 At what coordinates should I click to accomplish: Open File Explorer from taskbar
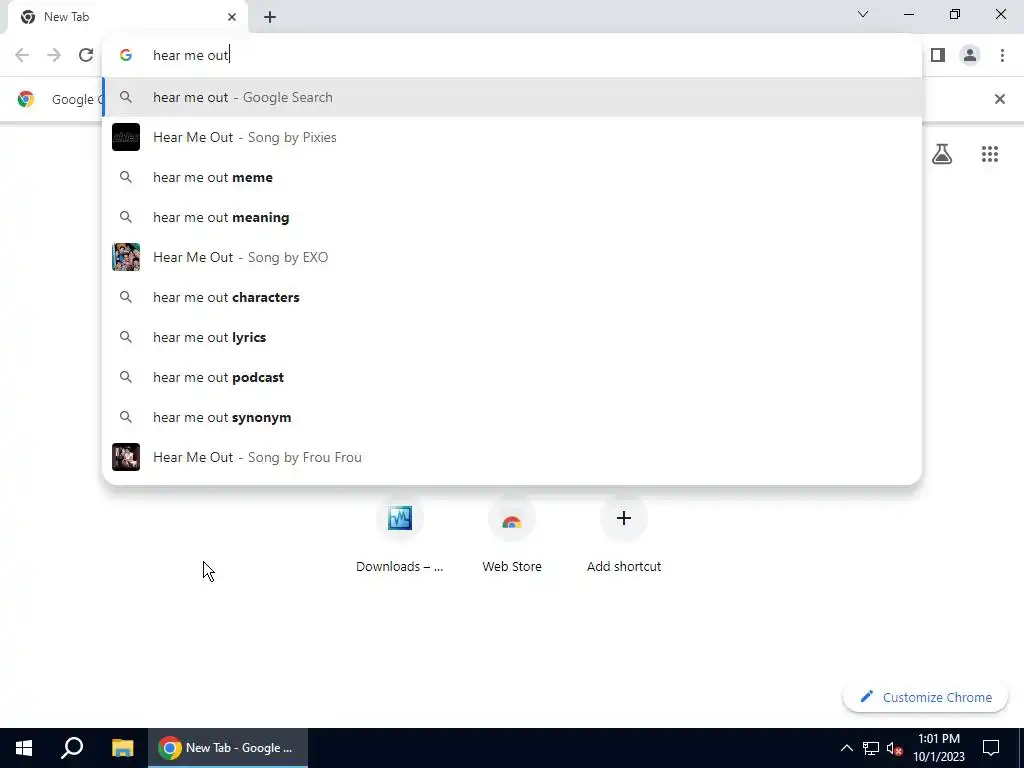coord(122,748)
